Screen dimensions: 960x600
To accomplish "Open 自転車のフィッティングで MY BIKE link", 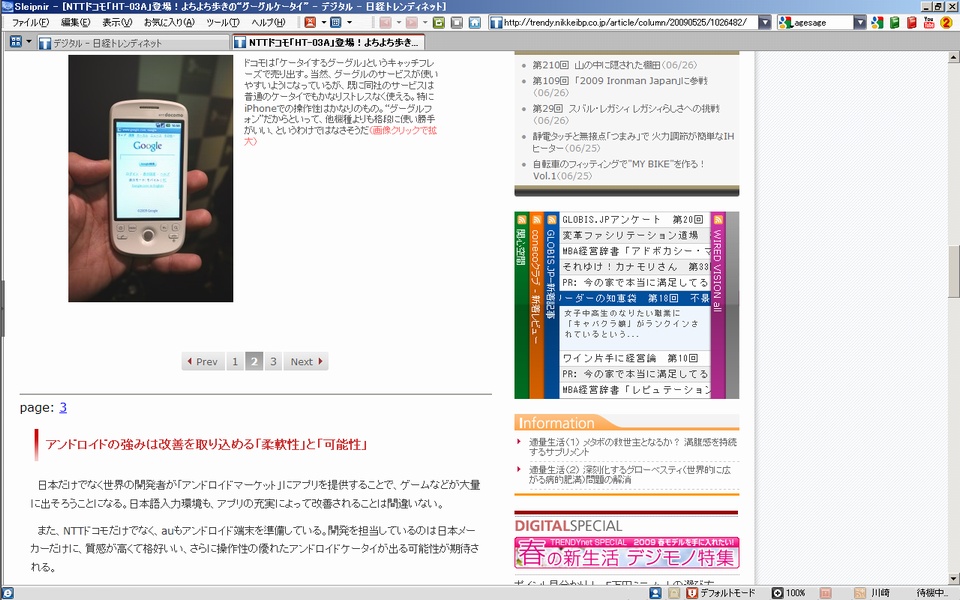I will pos(618,170).
